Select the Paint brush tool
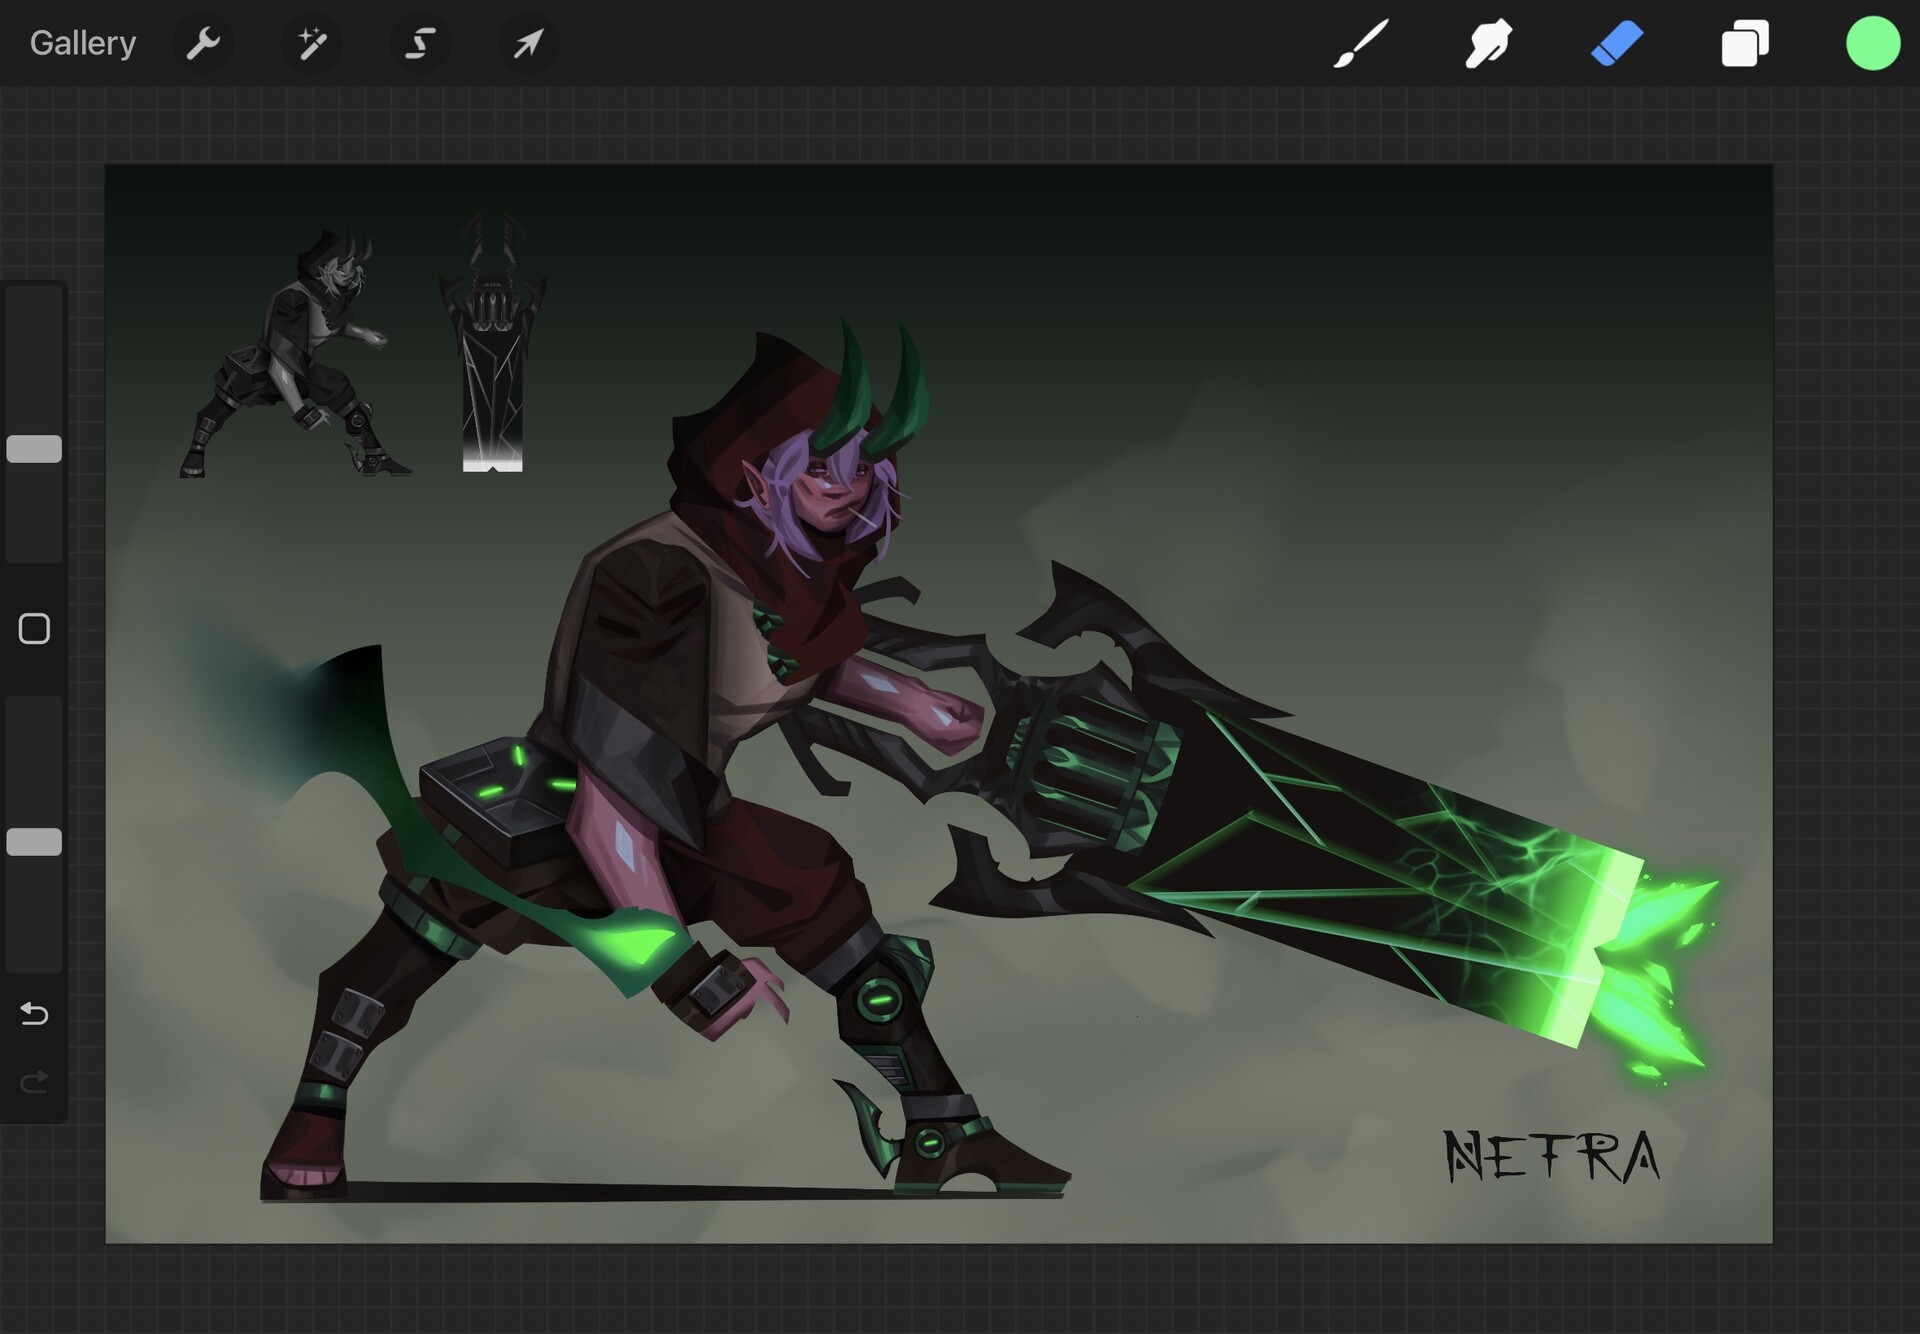1920x1334 pixels. [x=1360, y=44]
